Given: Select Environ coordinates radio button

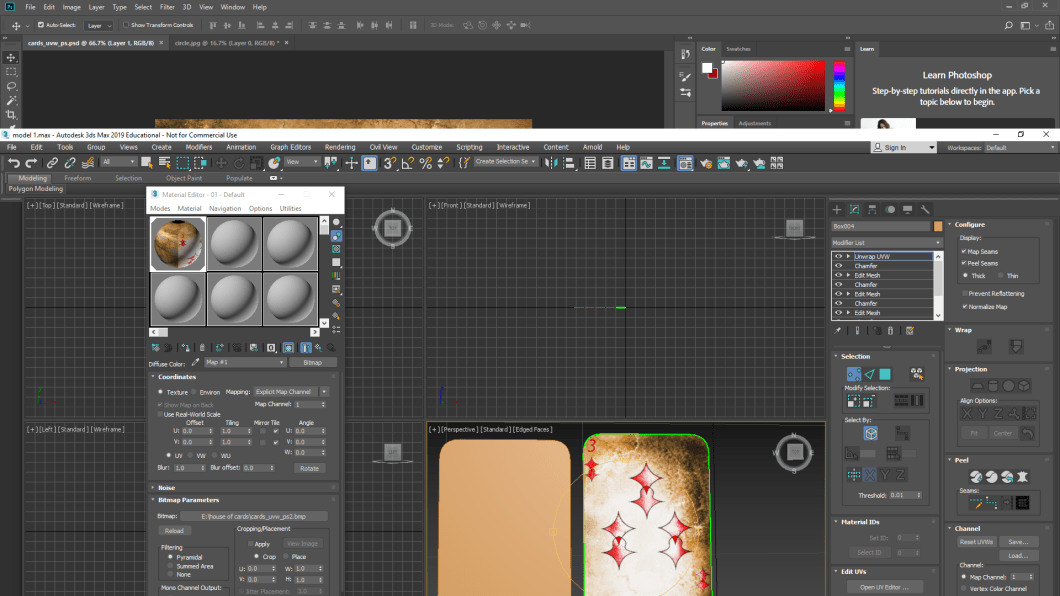Looking at the screenshot, I should pos(194,392).
